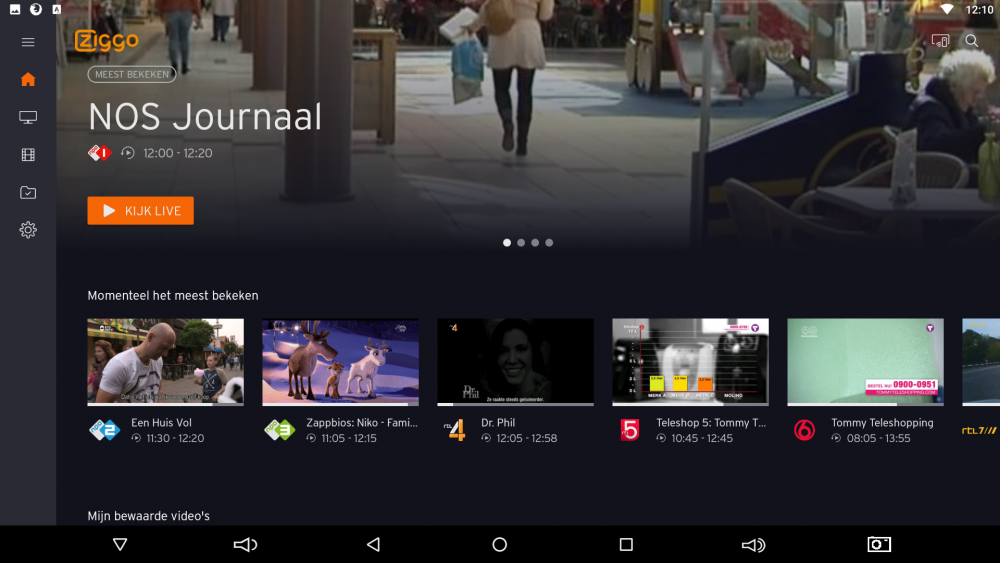Screen dimensions: 1000x563
Task: Click the replay icon beside 12:00 - 12:20
Action: (128, 153)
